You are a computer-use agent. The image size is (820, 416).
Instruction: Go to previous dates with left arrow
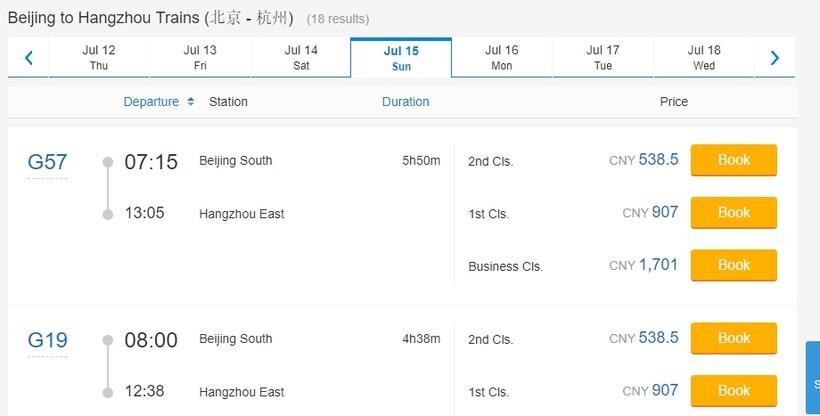click(x=29, y=58)
